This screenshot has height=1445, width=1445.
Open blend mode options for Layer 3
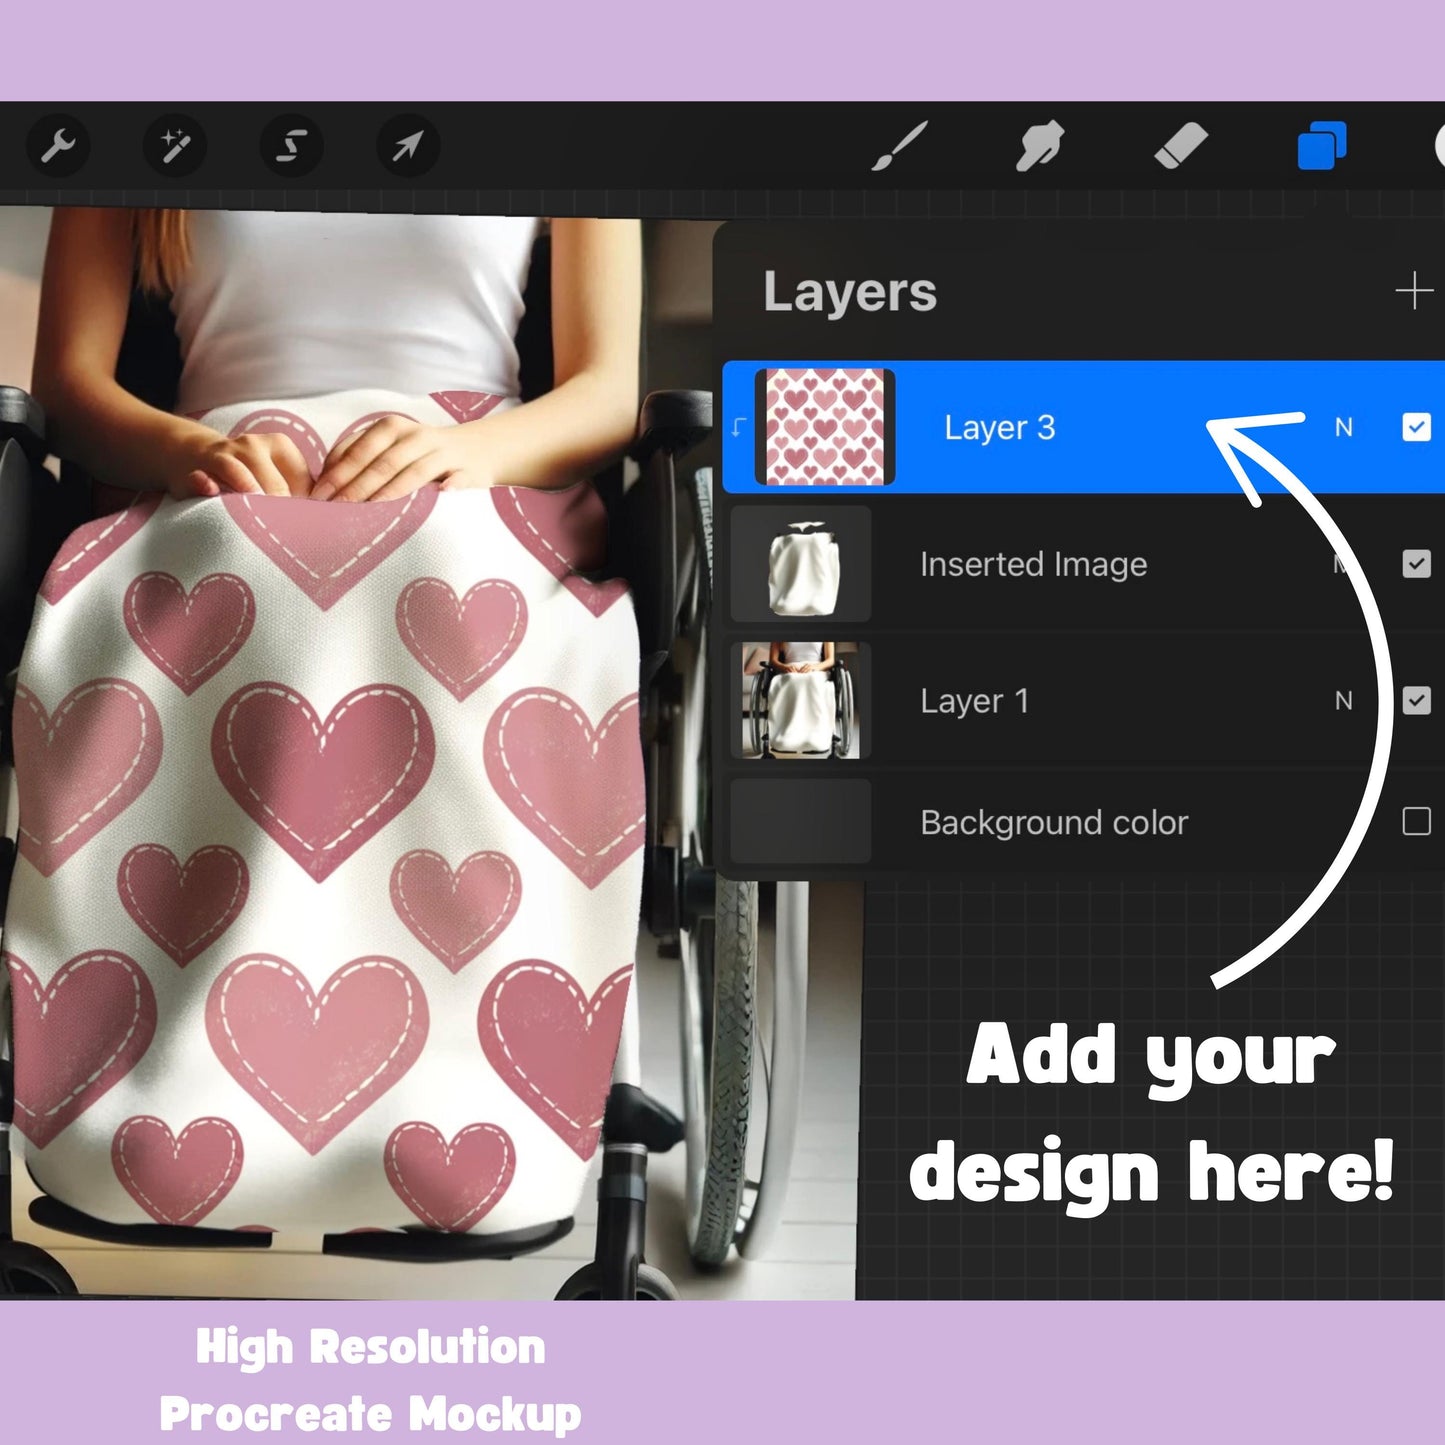pyautogui.click(x=1341, y=427)
